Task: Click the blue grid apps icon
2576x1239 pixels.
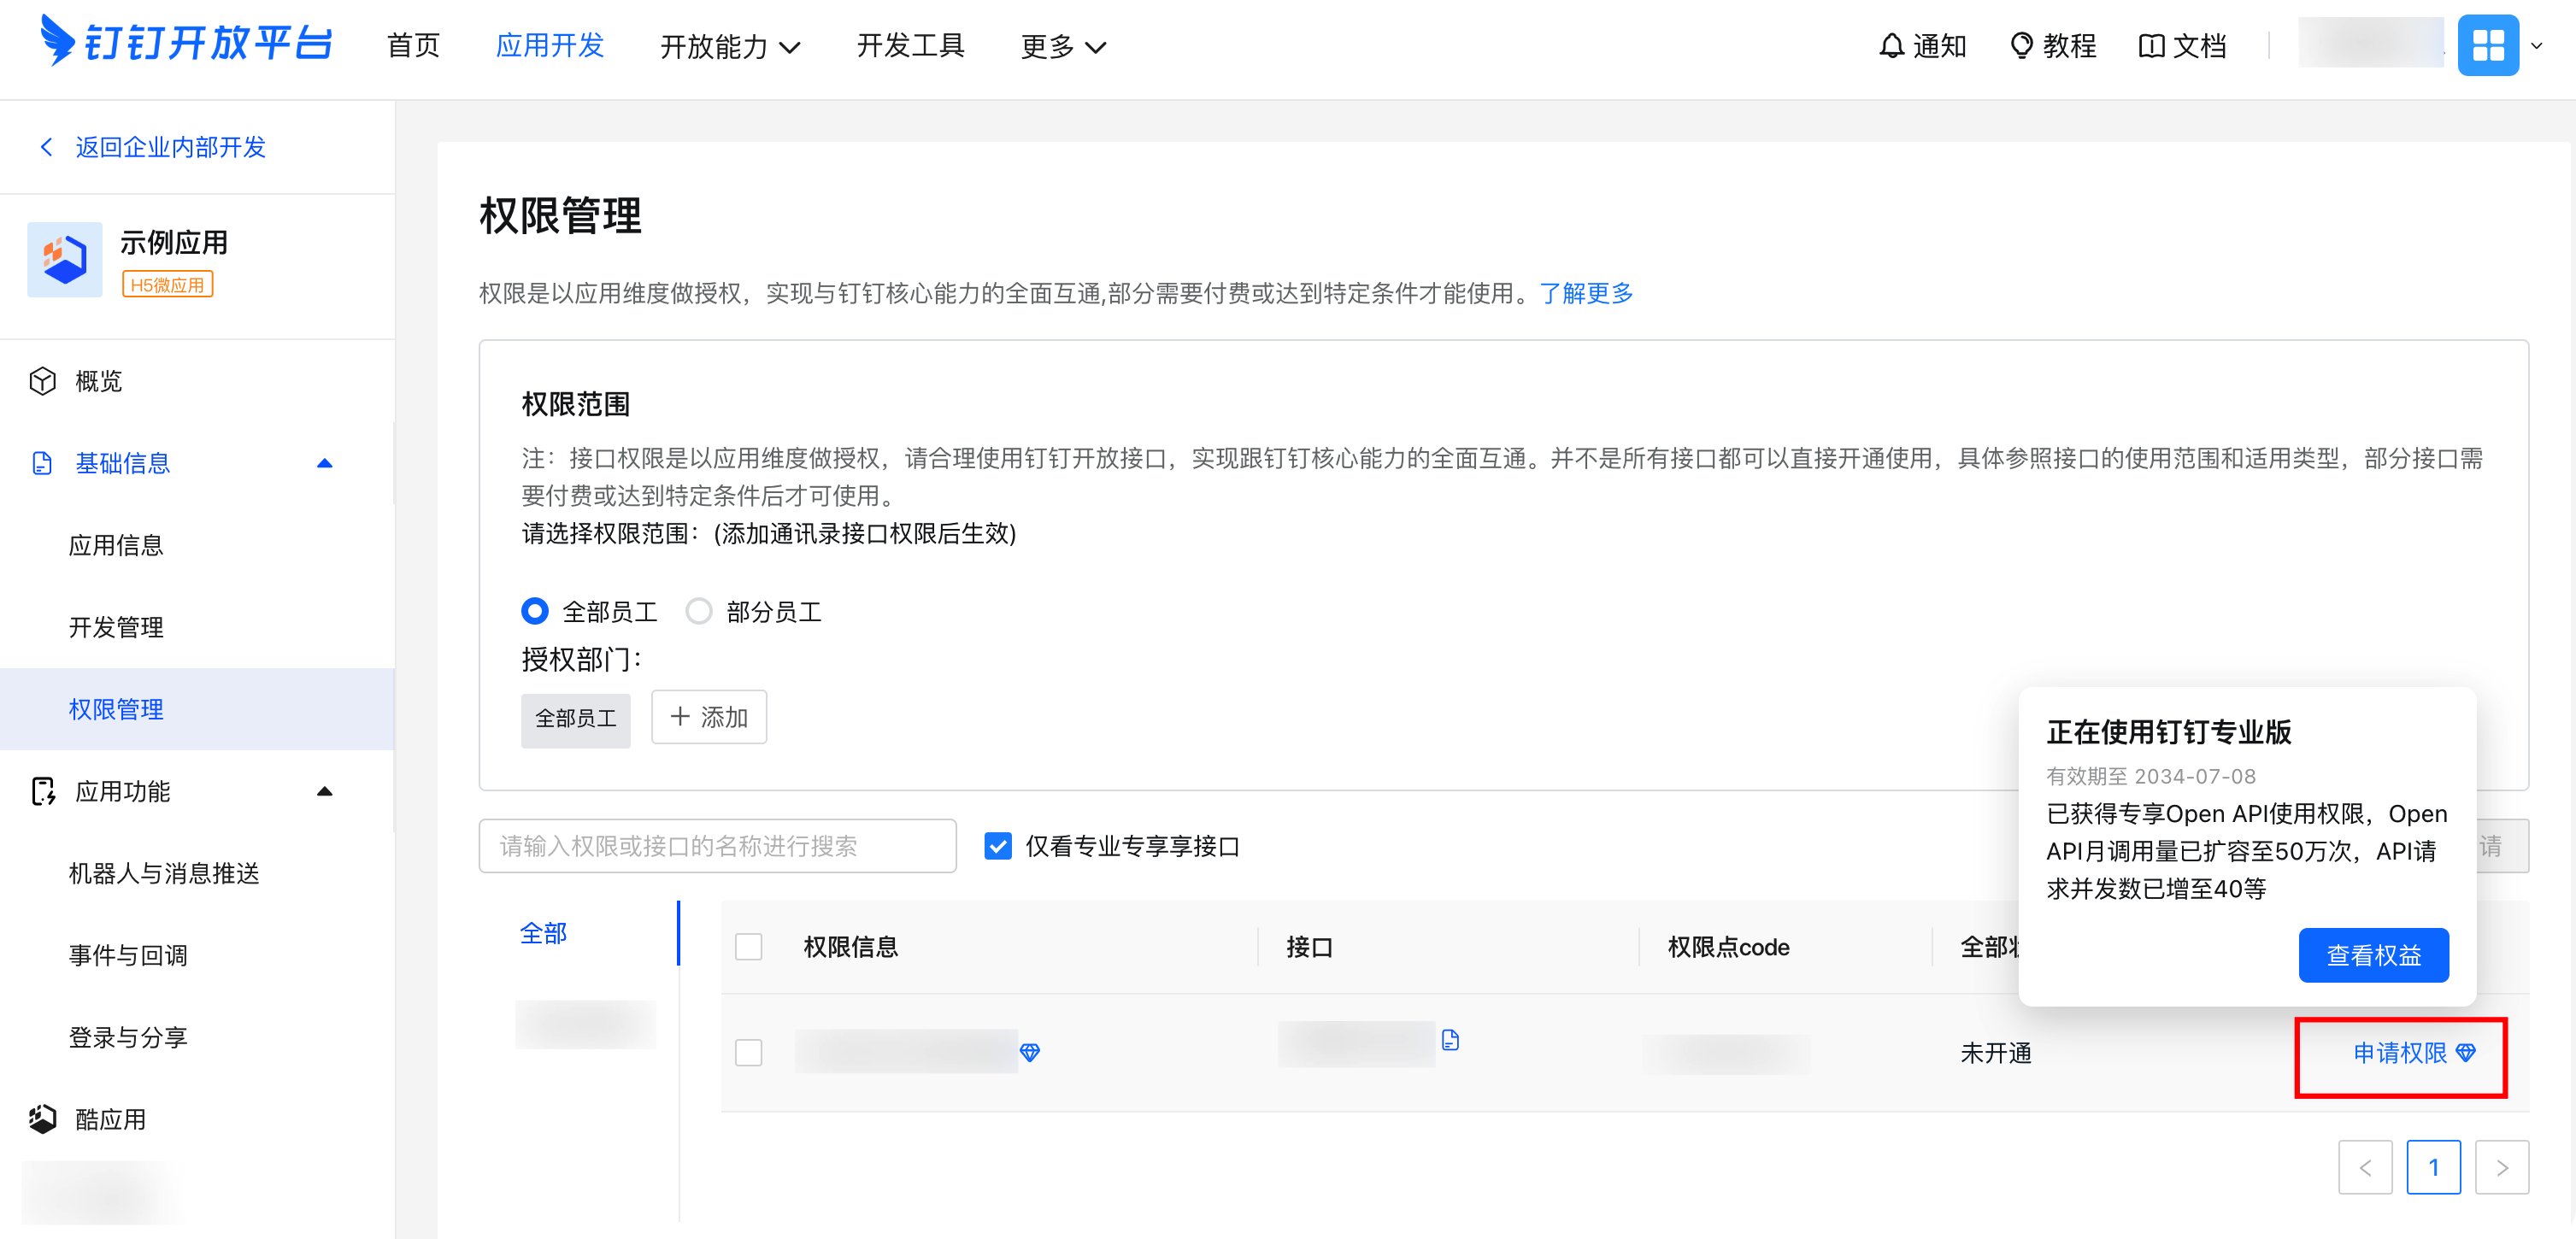Action: [x=2487, y=45]
